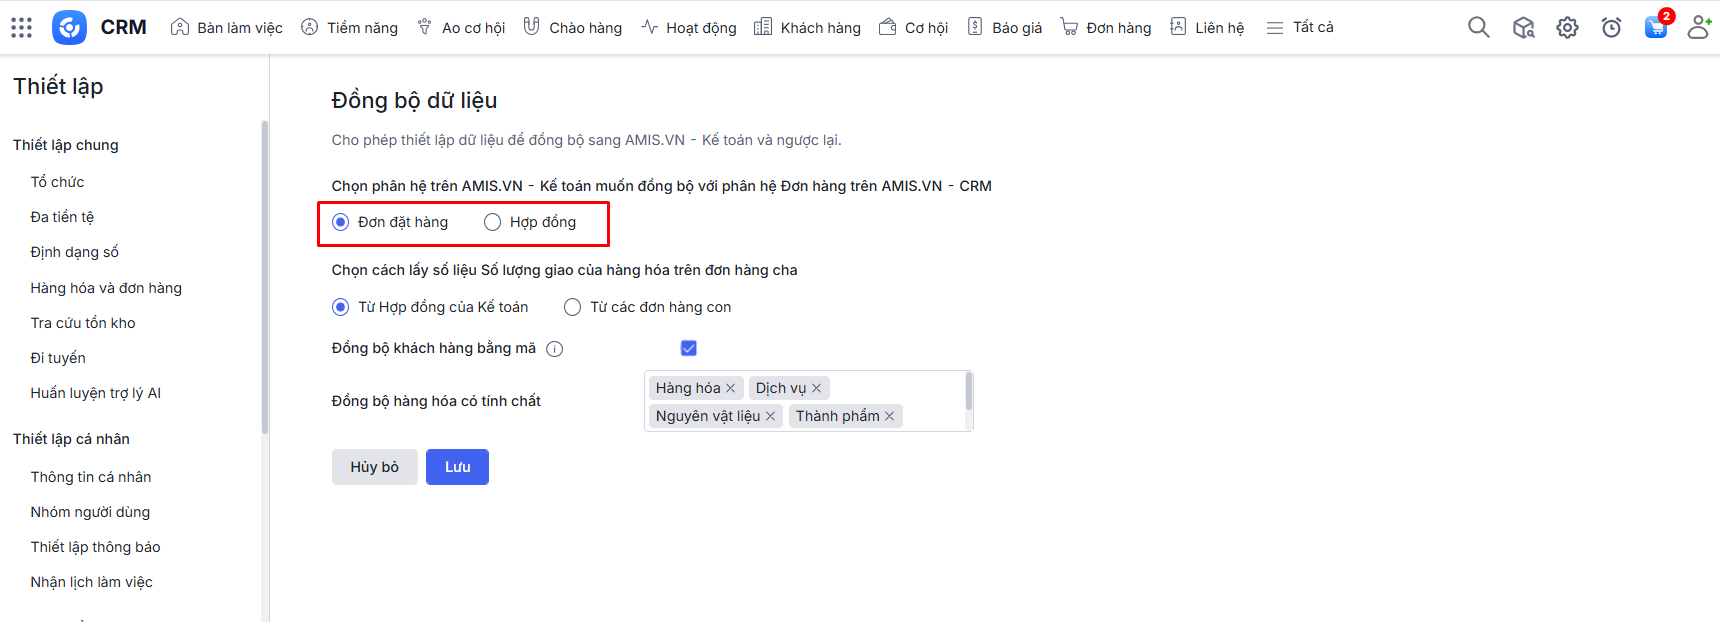Open the user account icon
Screen dimensions: 1720x622
click(x=1698, y=27)
